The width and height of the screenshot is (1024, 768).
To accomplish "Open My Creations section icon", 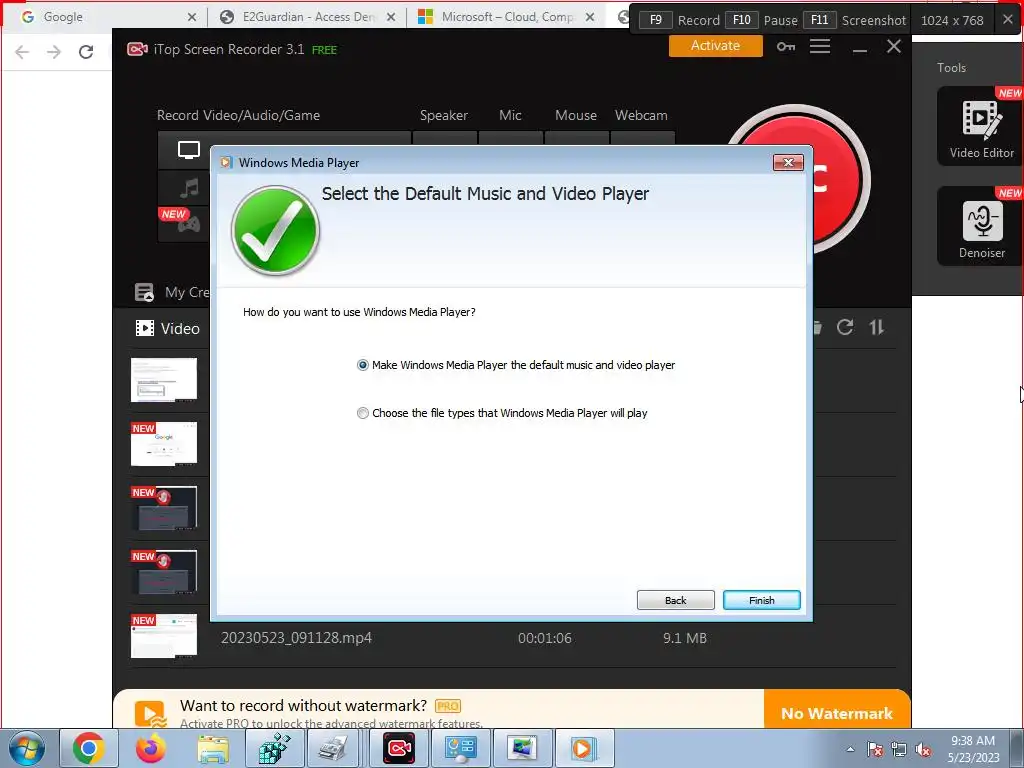I will (144, 292).
